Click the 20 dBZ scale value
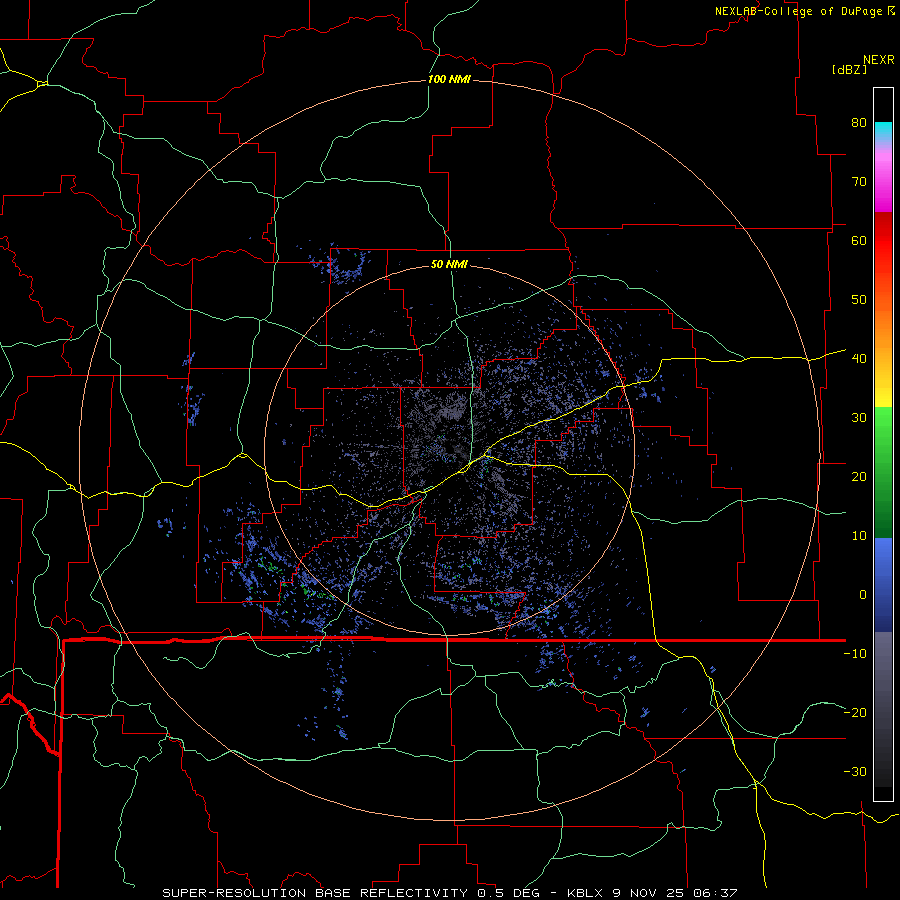 [x=859, y=476]
